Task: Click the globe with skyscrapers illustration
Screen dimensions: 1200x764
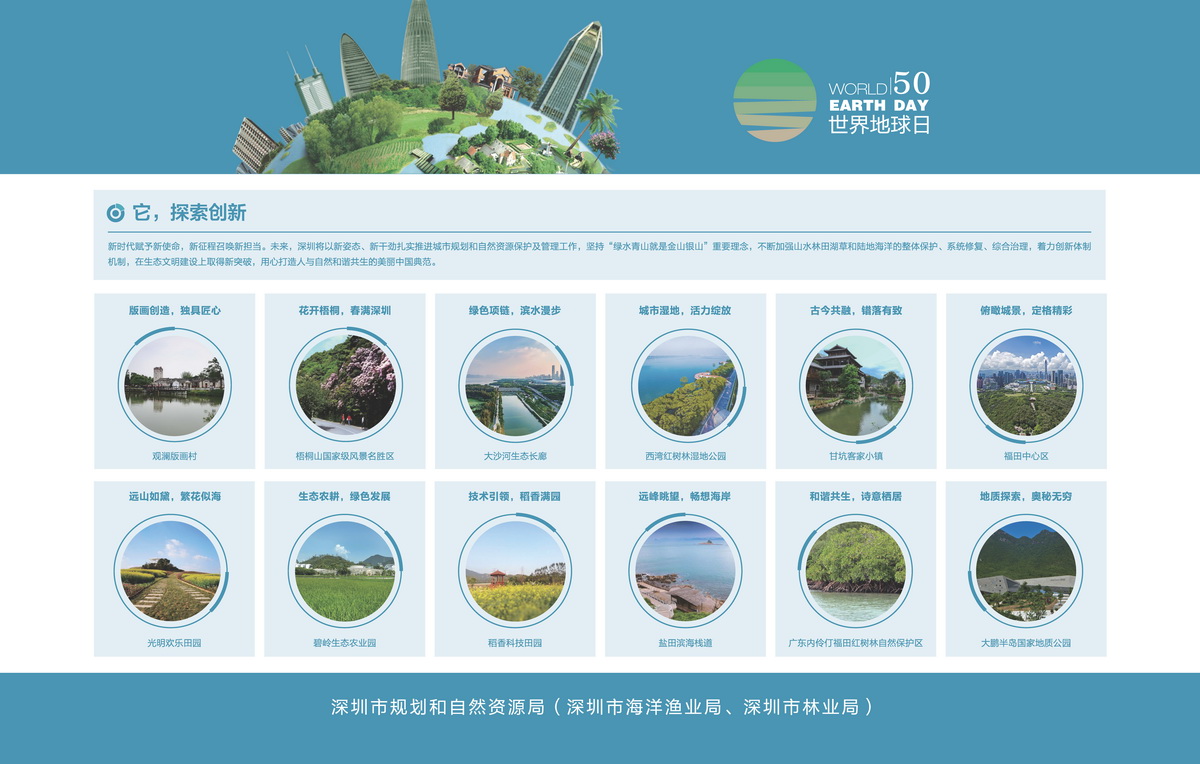Action: coord(430,100)
